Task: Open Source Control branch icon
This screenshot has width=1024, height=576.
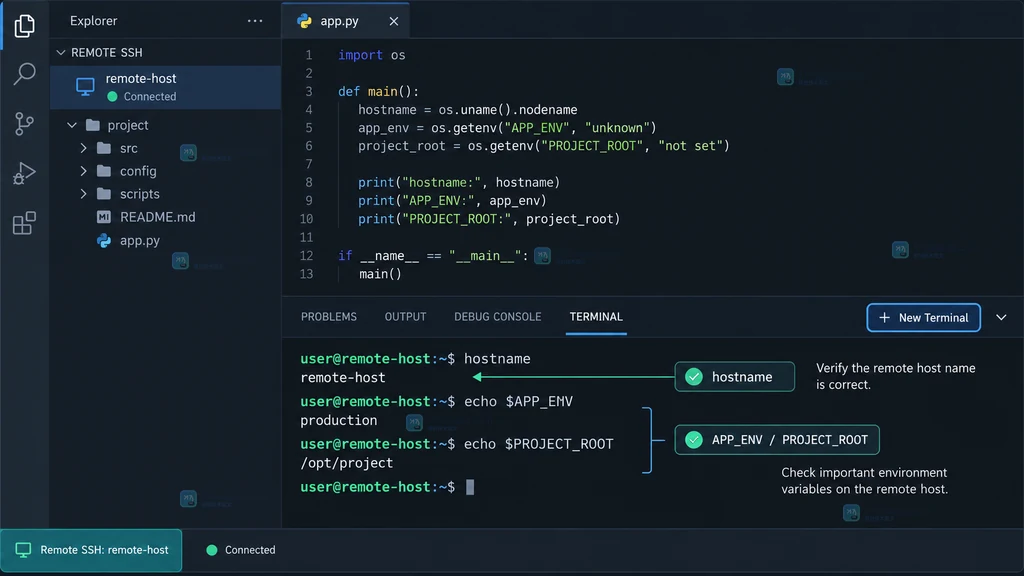Action: [24, 123]
